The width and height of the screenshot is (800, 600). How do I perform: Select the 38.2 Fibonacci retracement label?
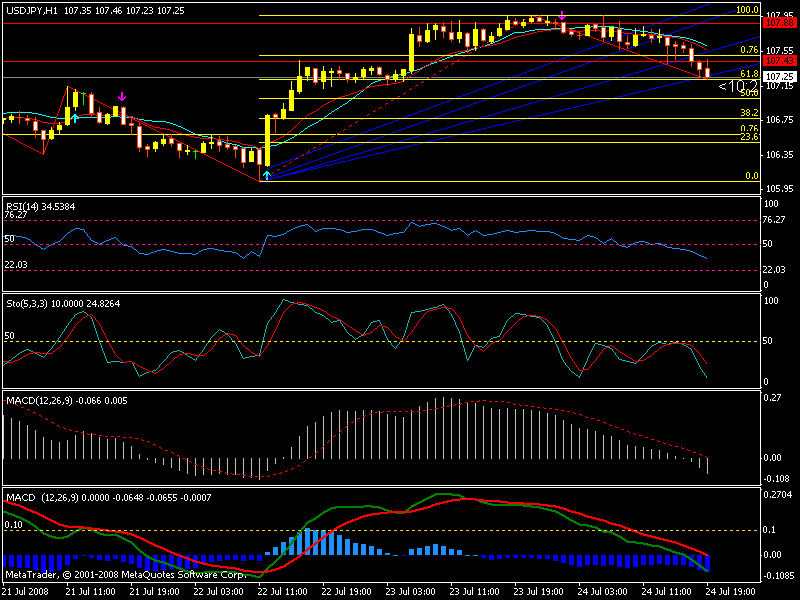click(x=748, y=113)
